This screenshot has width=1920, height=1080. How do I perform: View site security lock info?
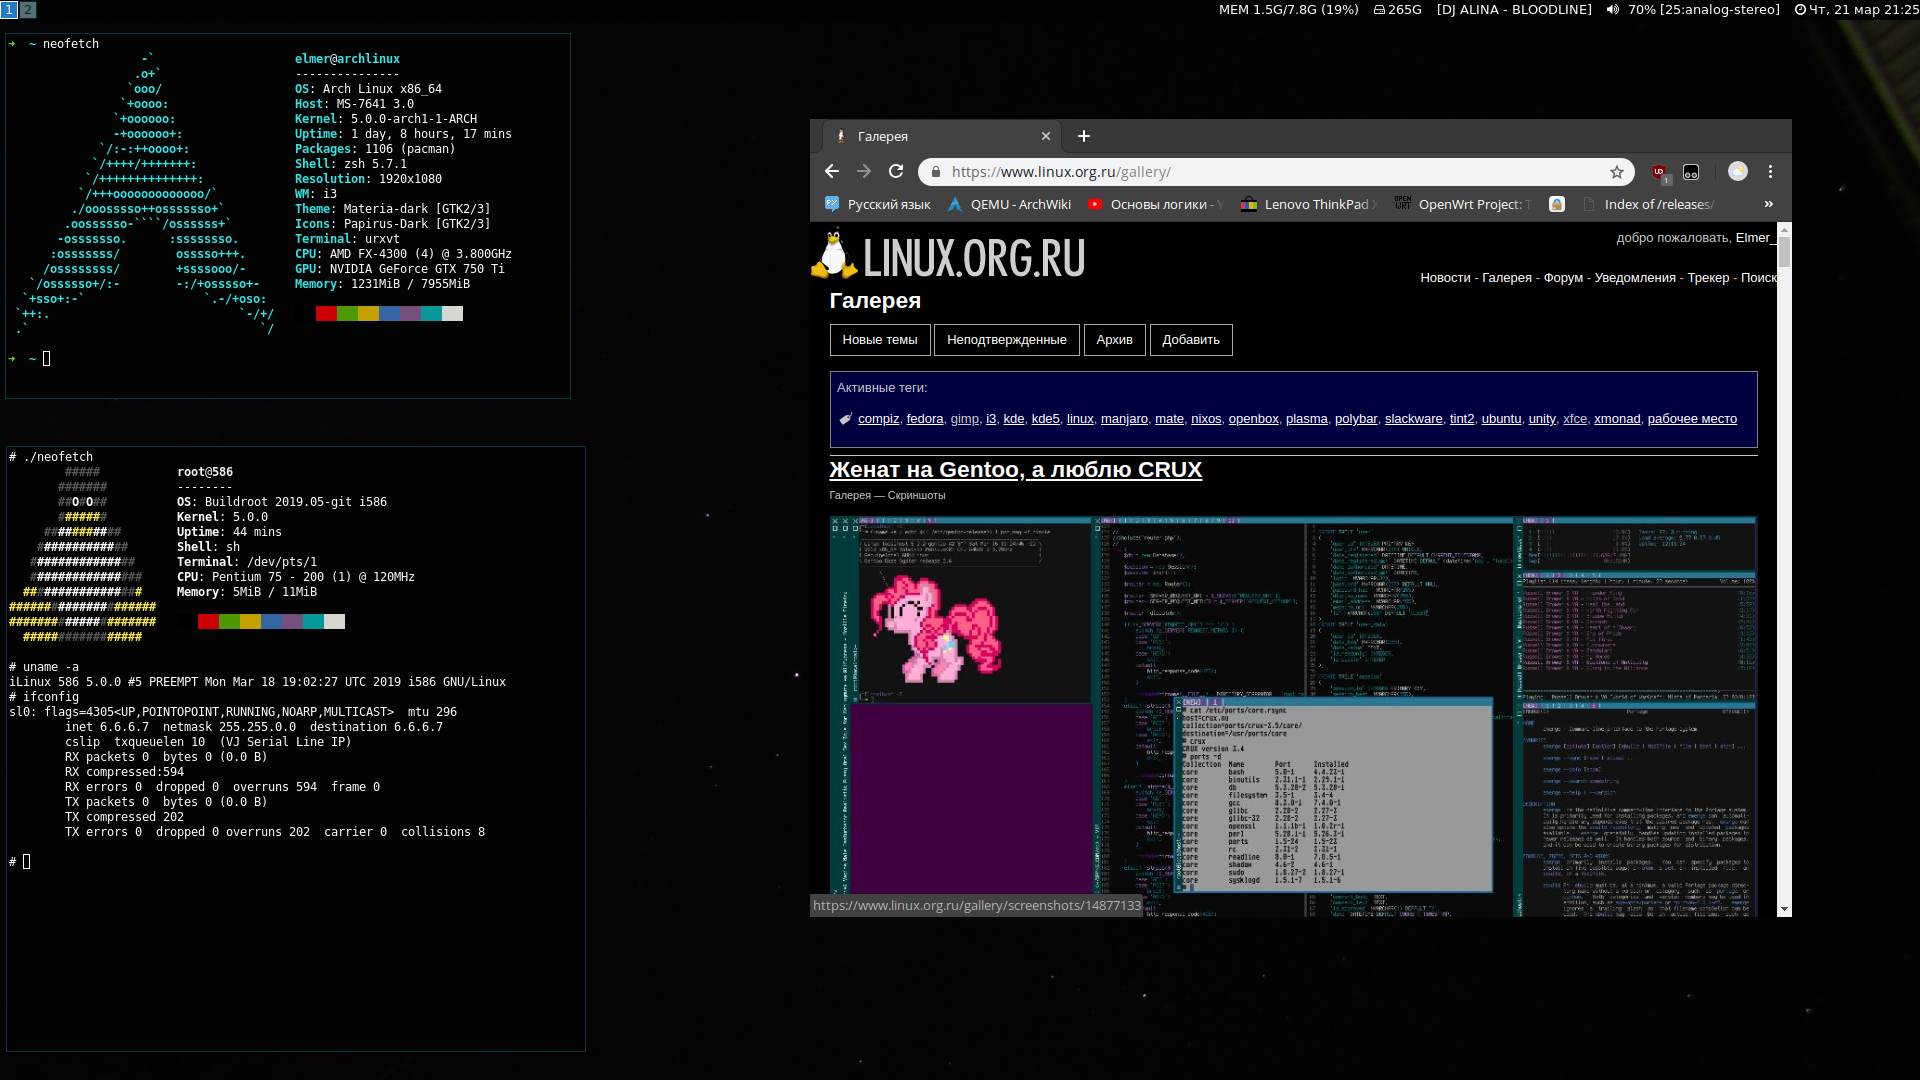tap(936, 172)
